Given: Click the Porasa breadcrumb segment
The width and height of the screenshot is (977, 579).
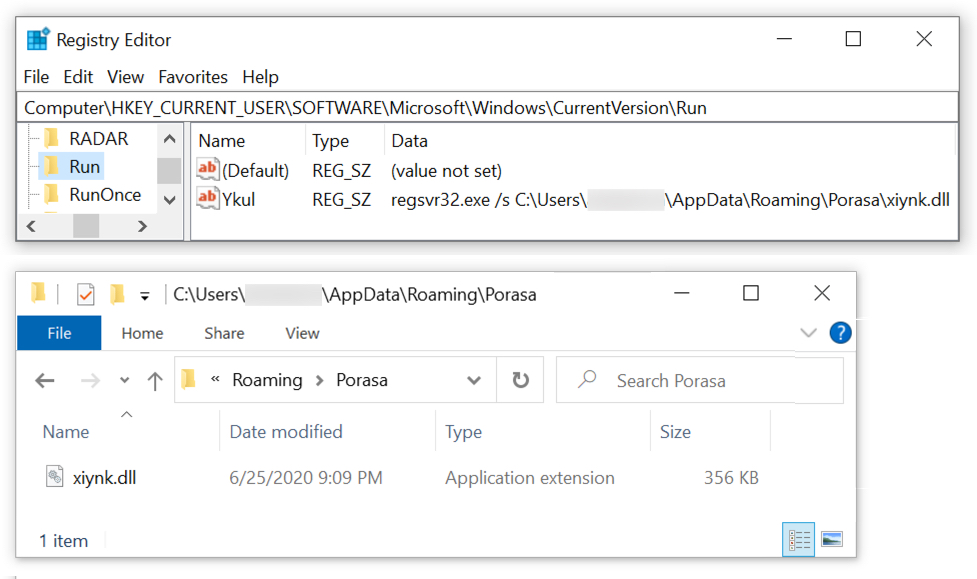Looking at the screenshot, I should (362, 380).
